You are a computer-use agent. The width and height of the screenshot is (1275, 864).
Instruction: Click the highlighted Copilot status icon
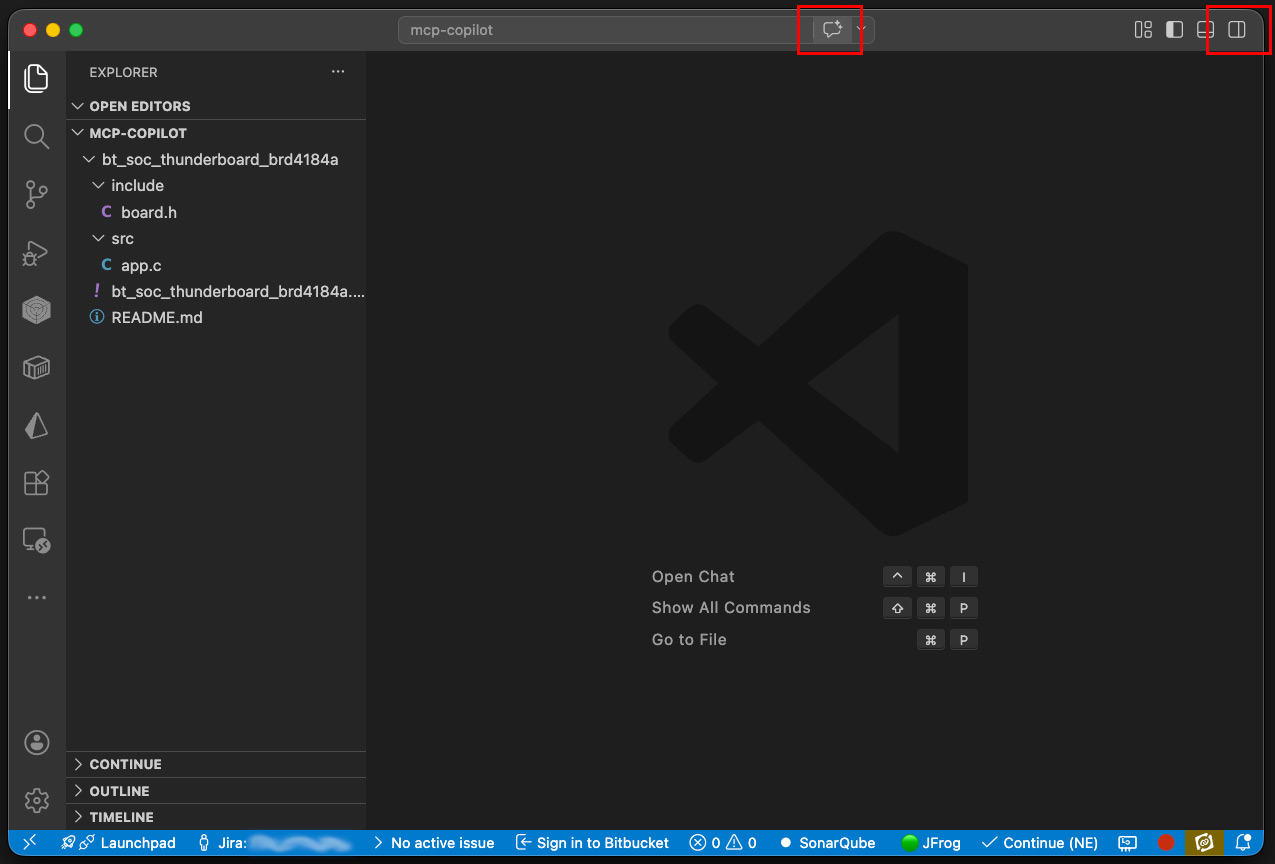pos(1204,843)
